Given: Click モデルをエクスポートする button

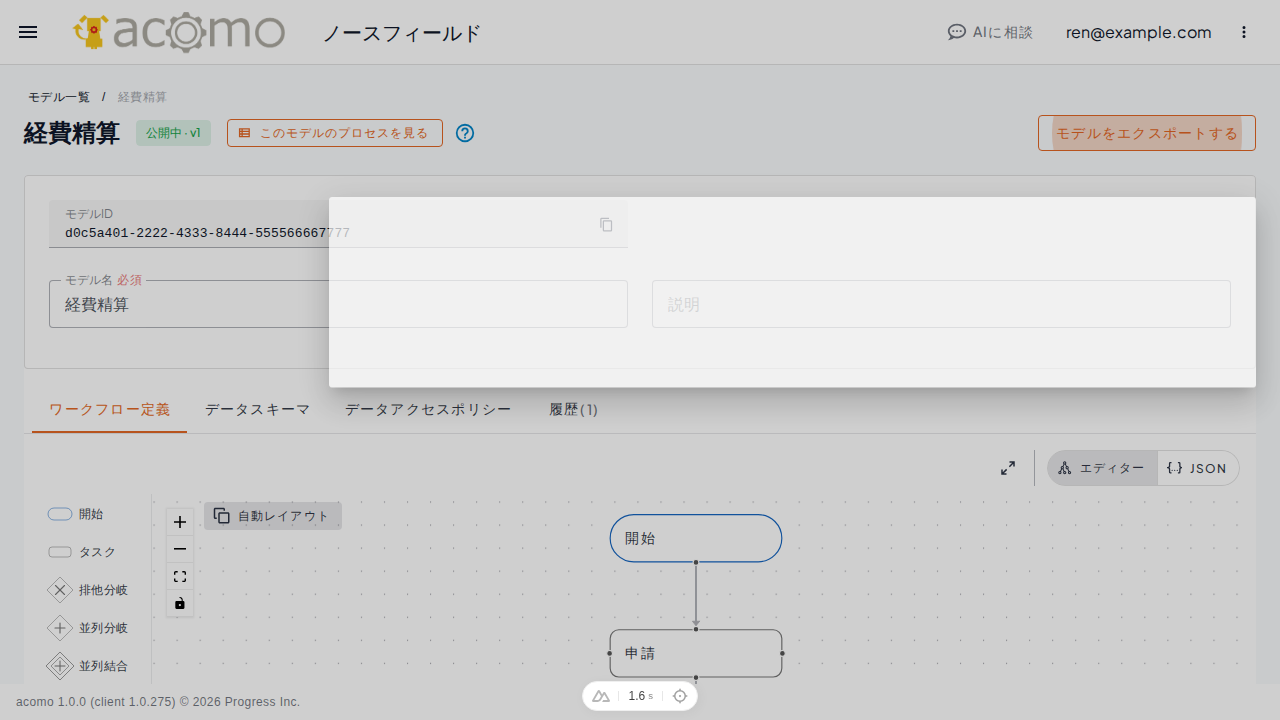Looking at the screenshot, I should pyautogui.click(x=1147, y=133).
